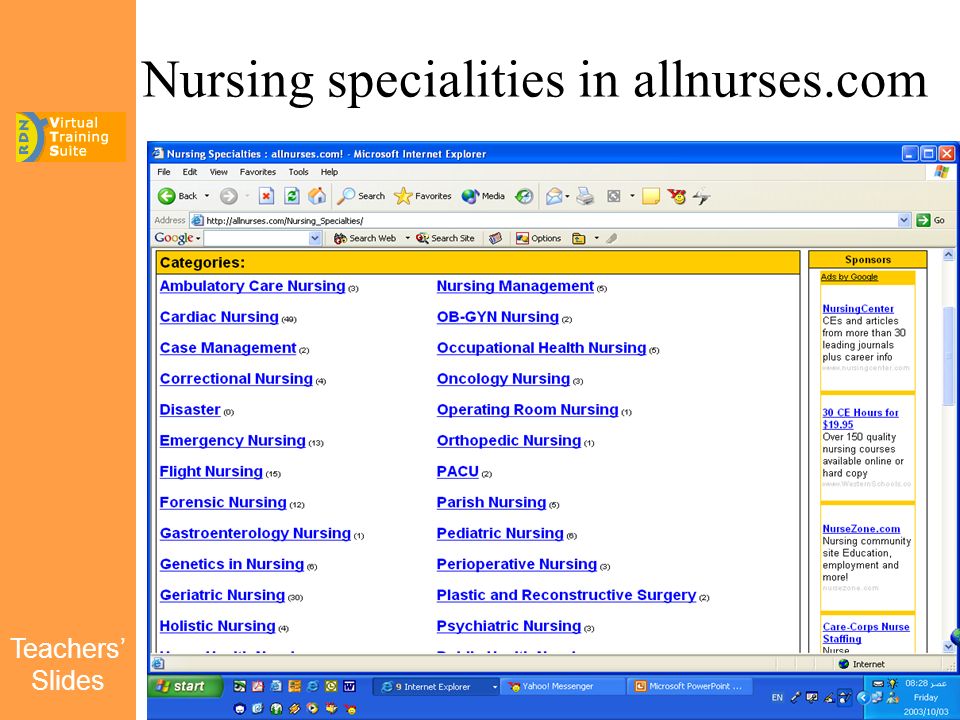Click the yellow Discuss note icon

[650, 196]
